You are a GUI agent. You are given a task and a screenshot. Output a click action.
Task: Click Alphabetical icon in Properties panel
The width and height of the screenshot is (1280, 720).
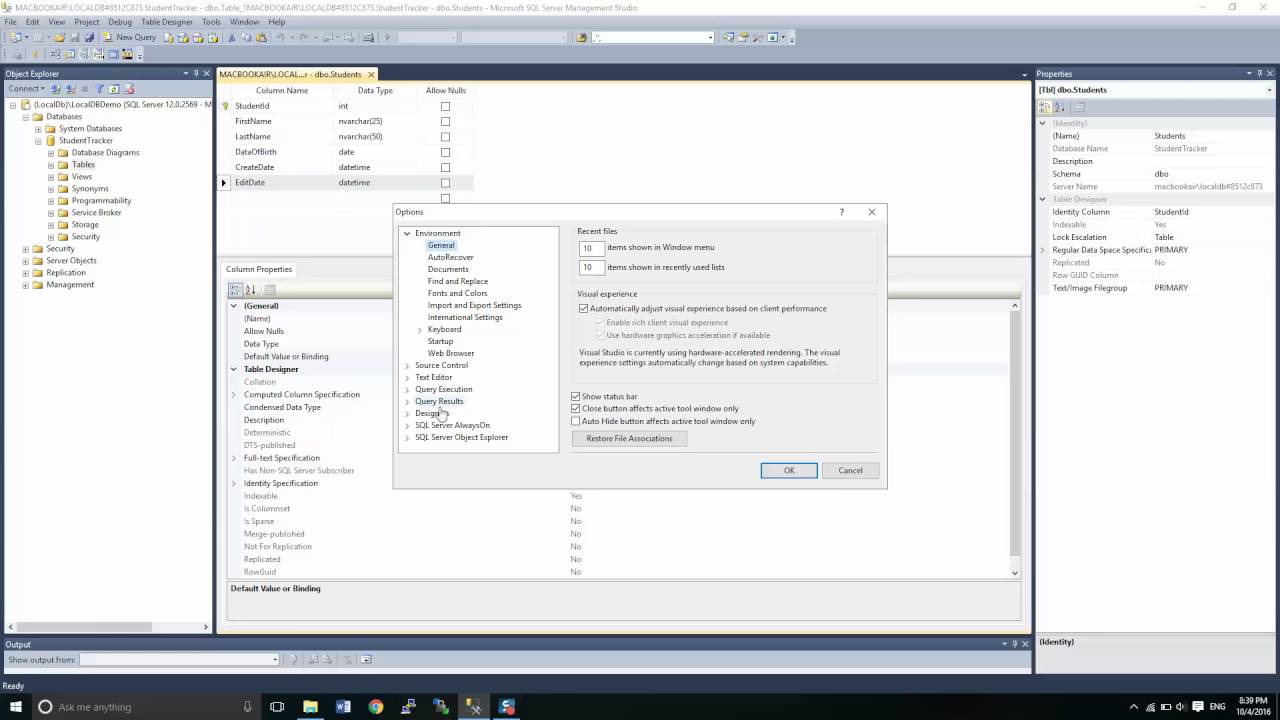1061,107
